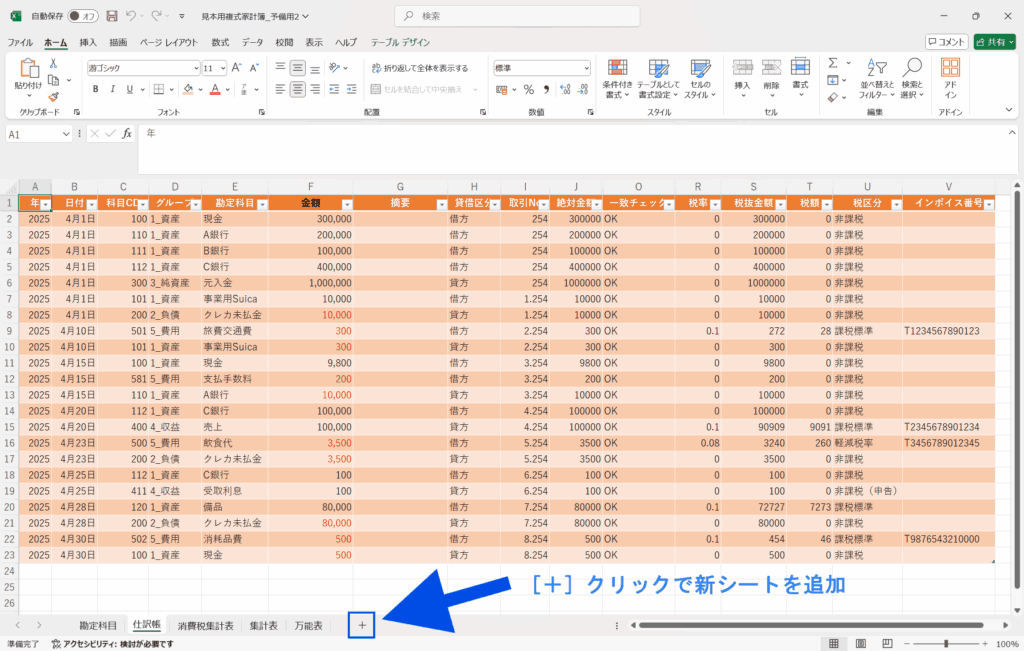Open filter dropdown for 税区分 column

tap(896, 204)
